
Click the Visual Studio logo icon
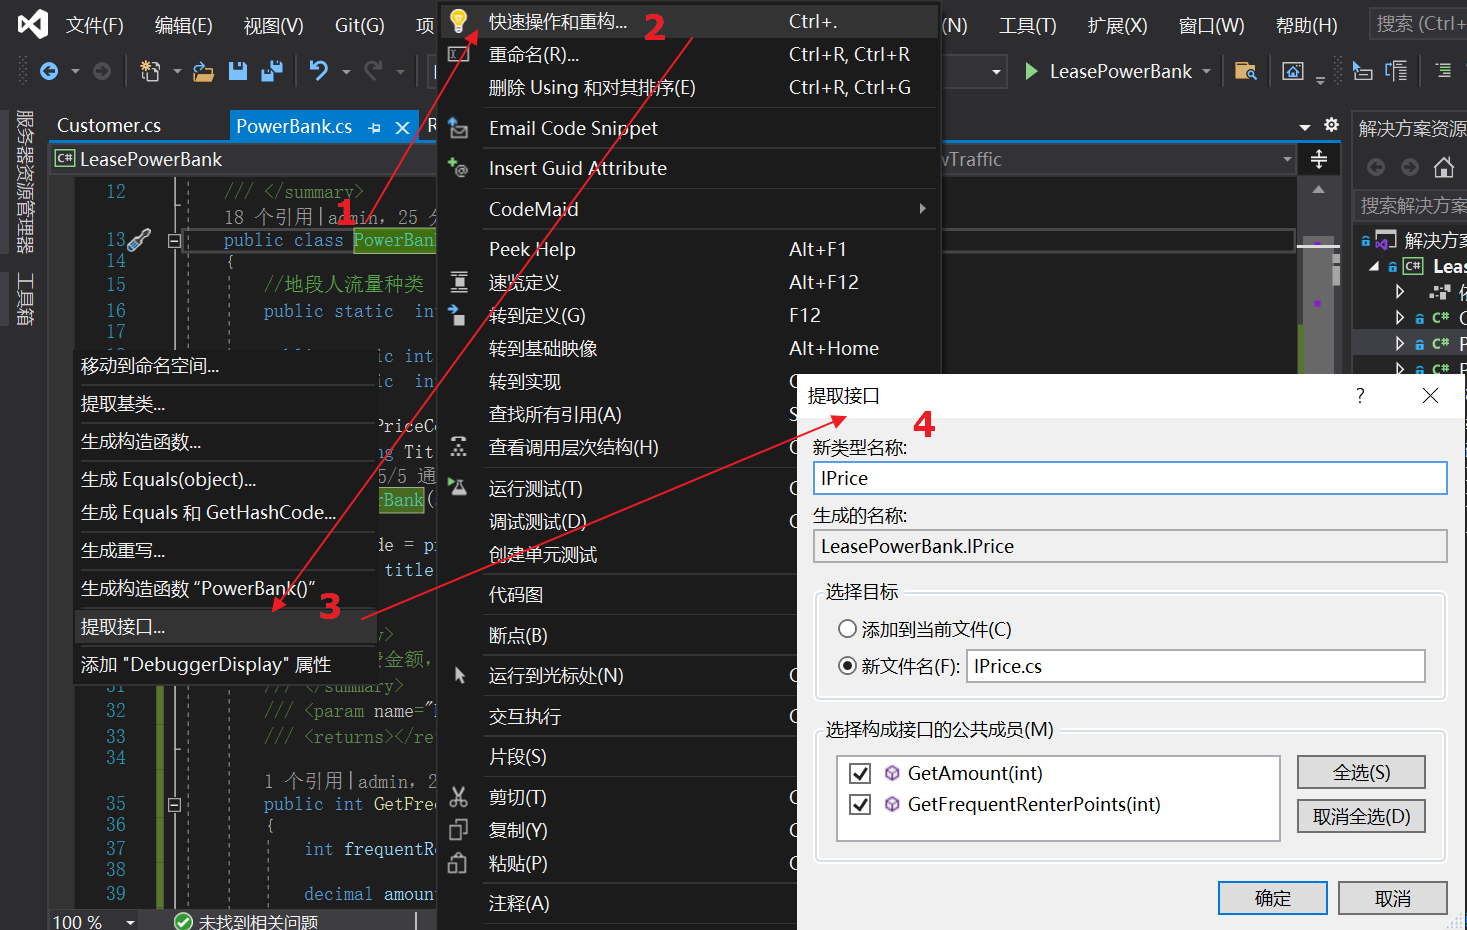click(x=32, y=23)
